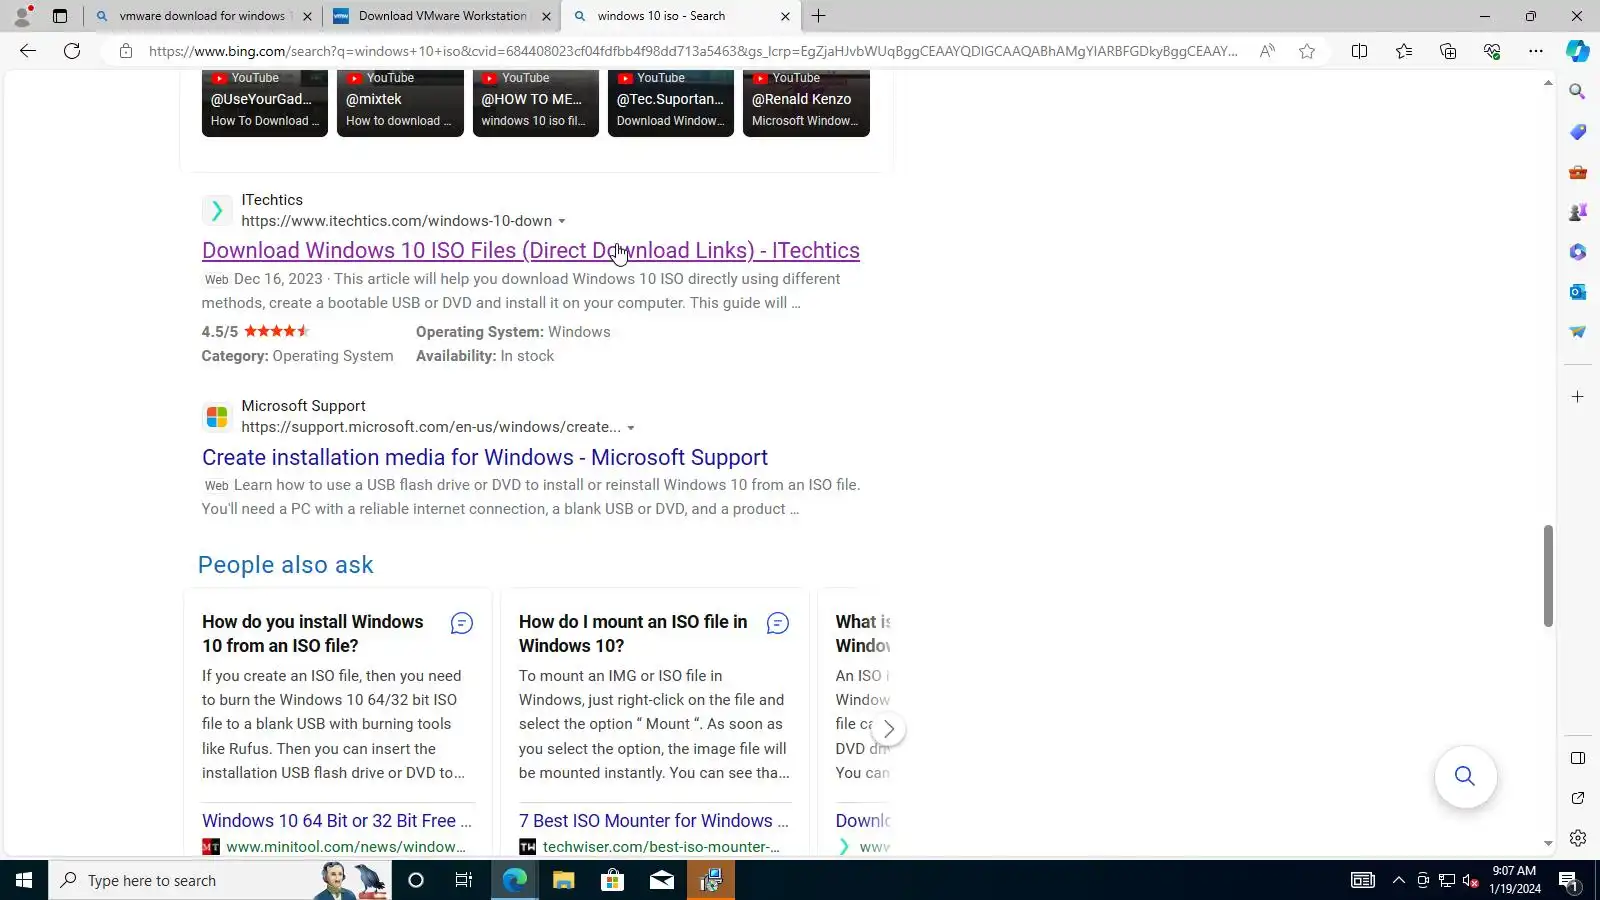Refresh the current Bing page
This screenshot has width=1600, height=900.
click(x=72, y=51)
